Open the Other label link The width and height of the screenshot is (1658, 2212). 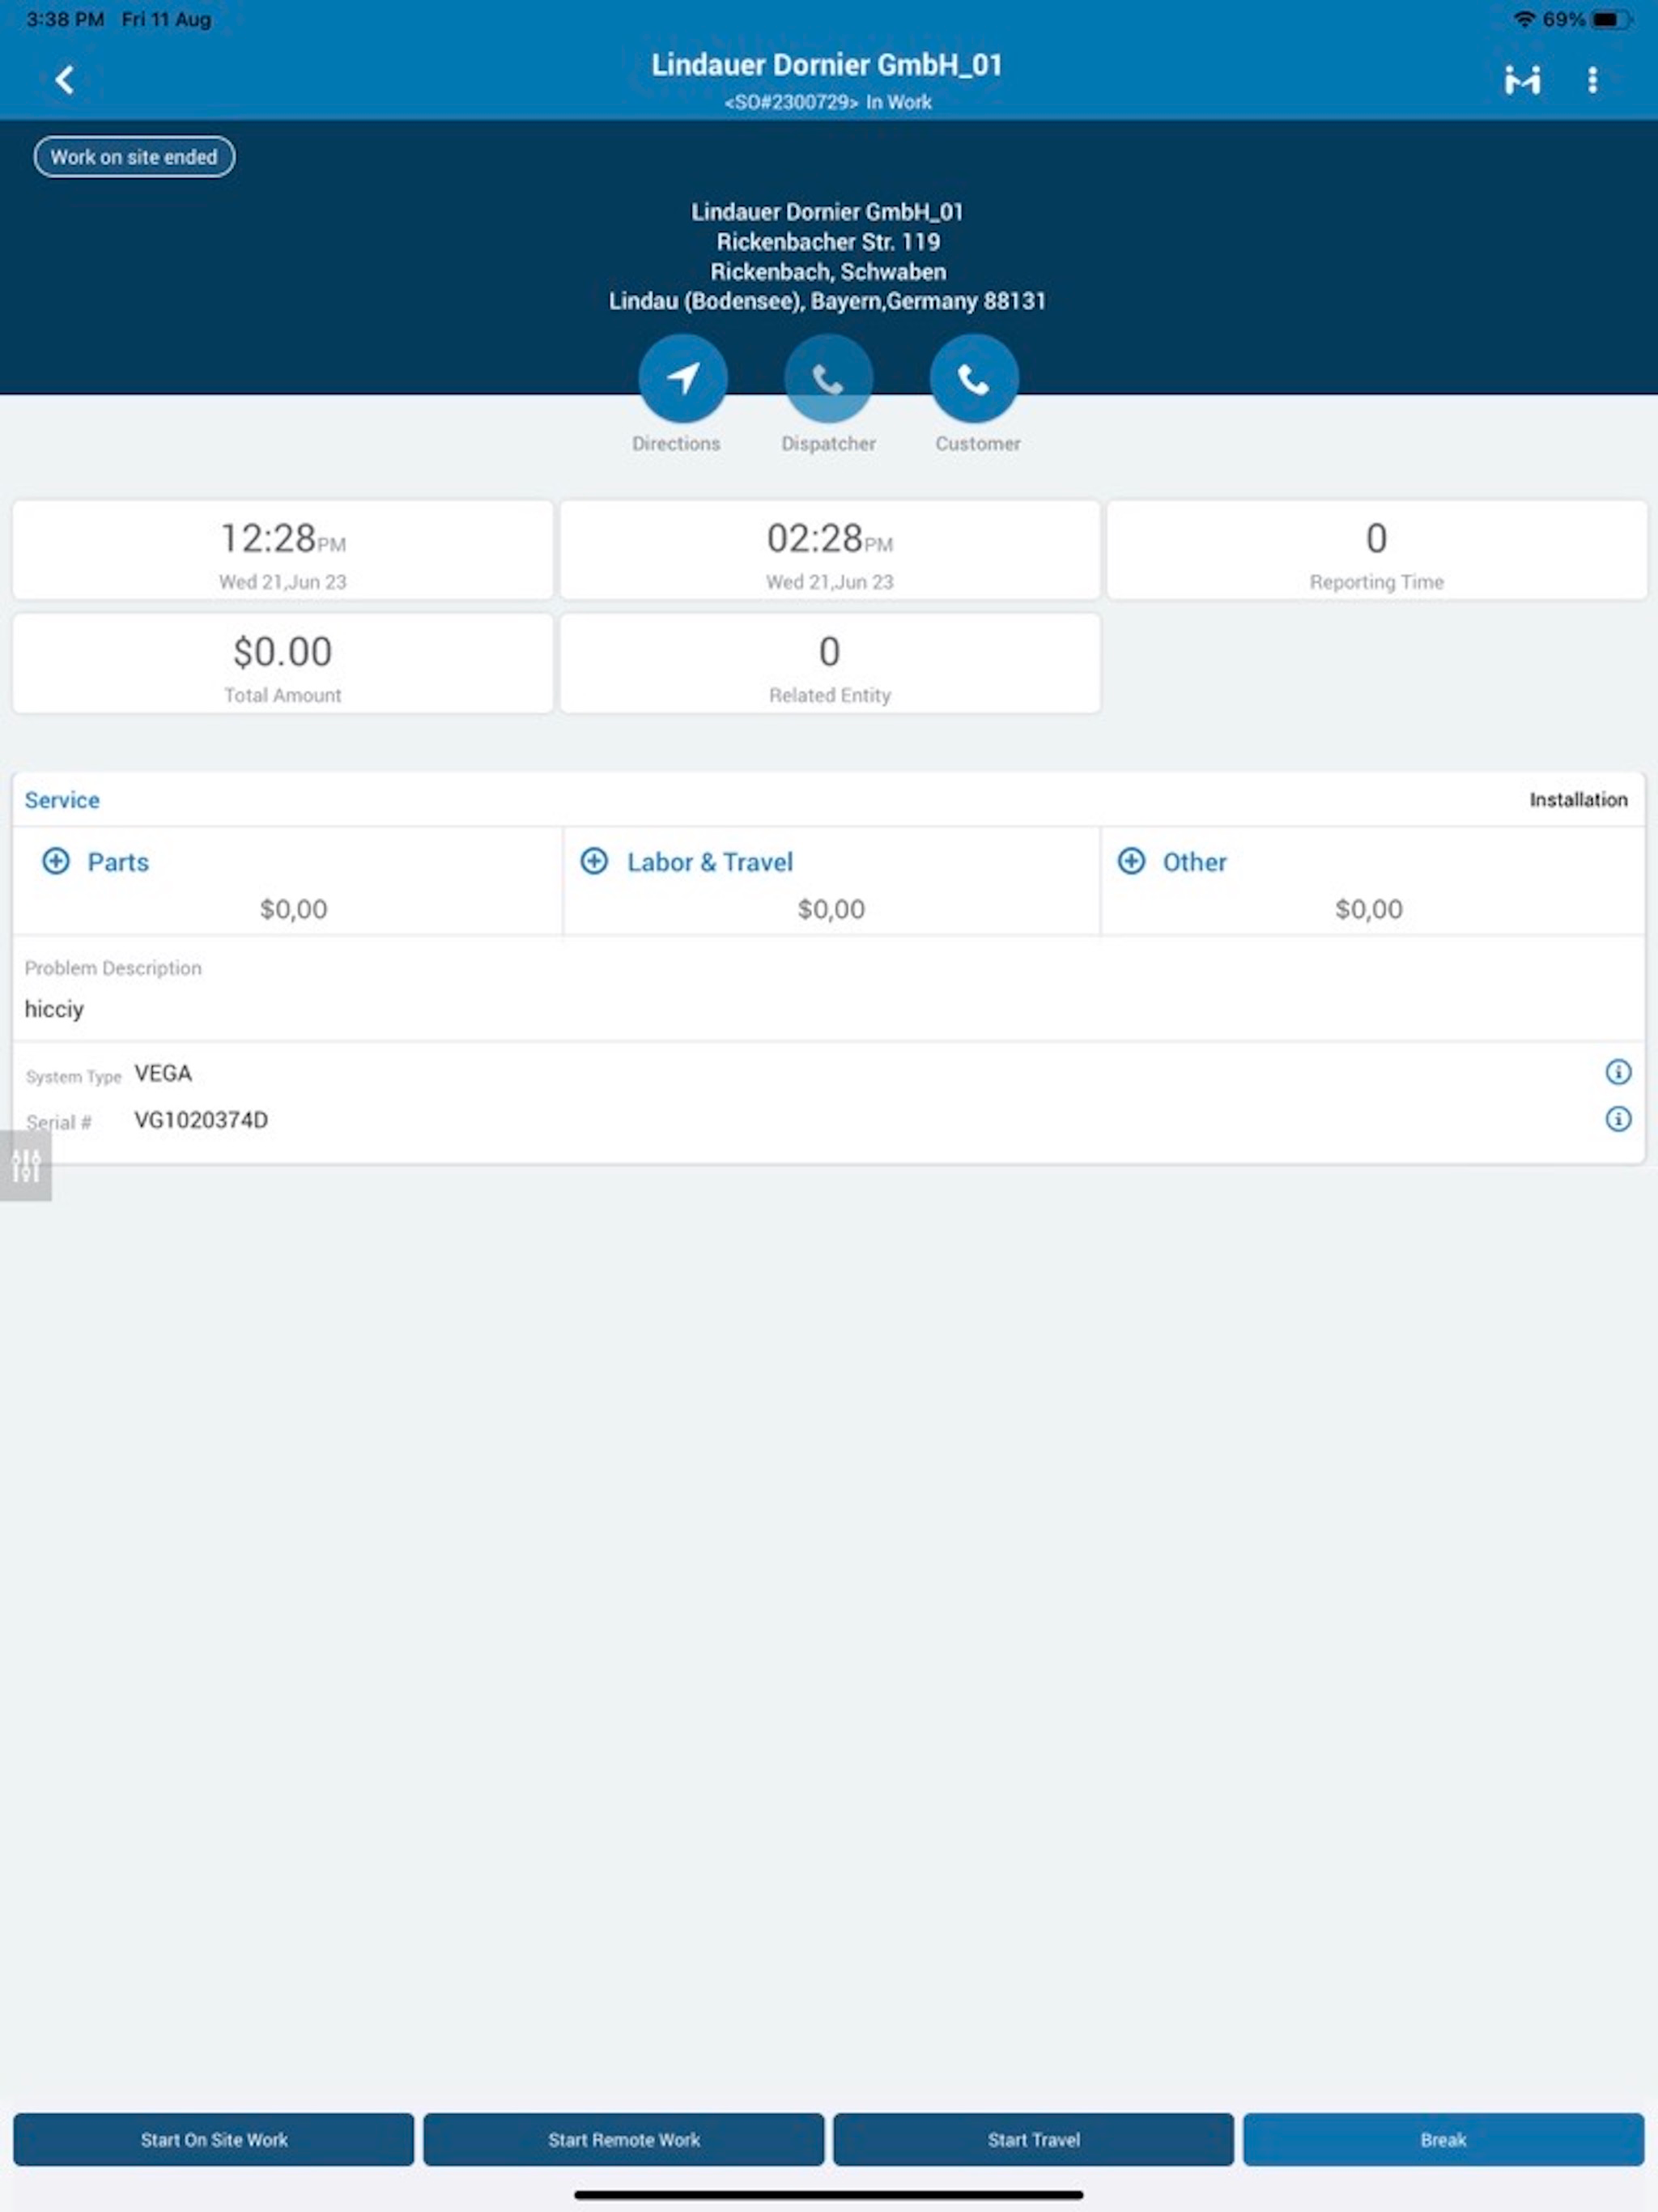[x=1194, y=862]
